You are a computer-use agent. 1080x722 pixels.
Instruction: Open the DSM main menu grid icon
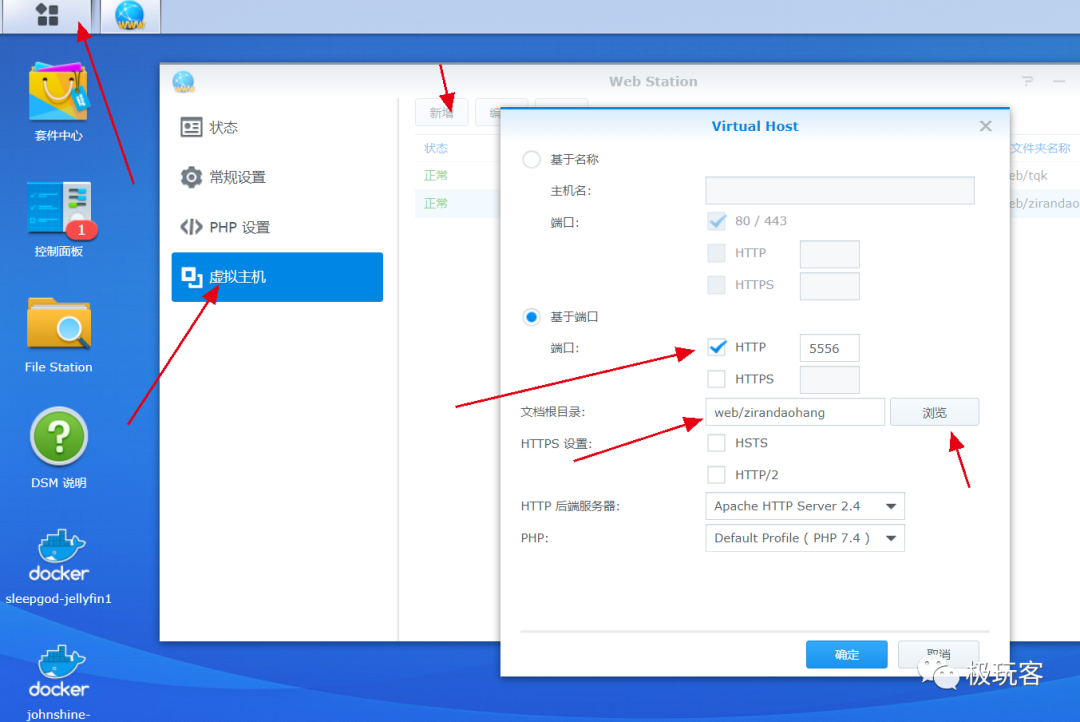[47, 14]
